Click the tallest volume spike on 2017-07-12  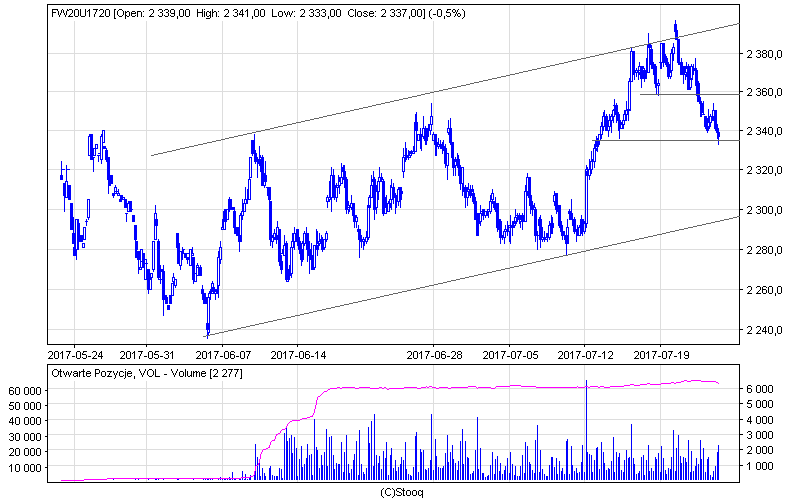tap(586, 430)
